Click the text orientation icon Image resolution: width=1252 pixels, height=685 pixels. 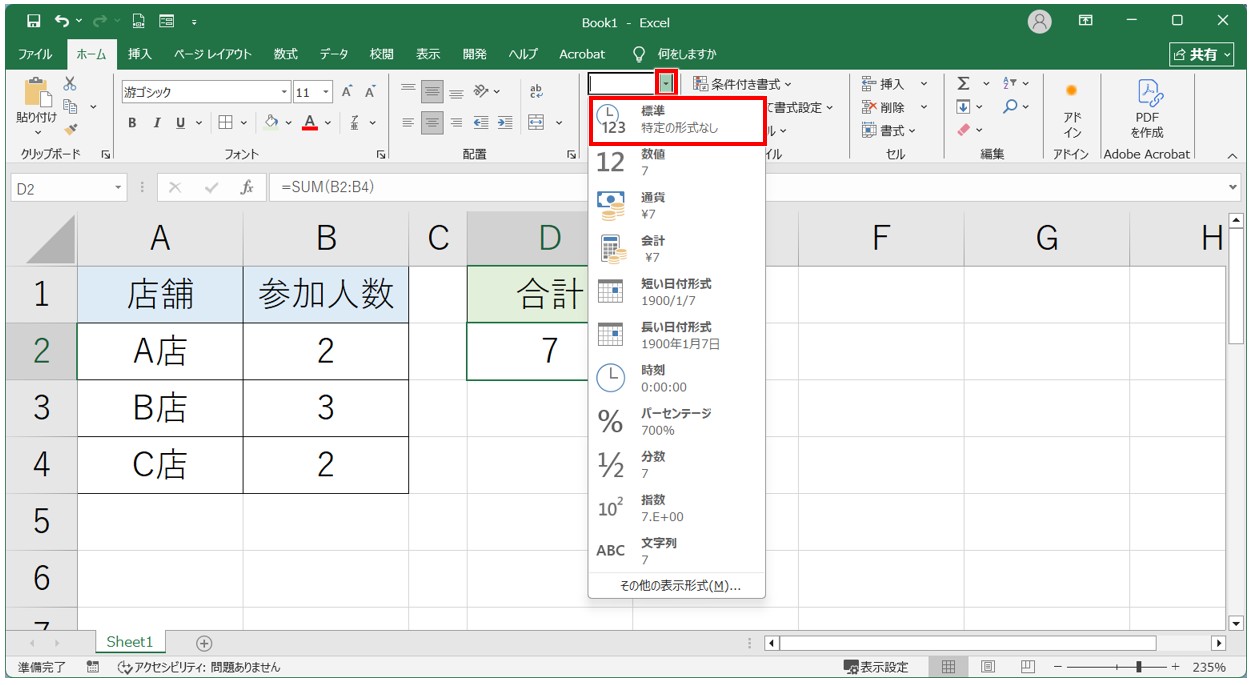pyautogui.click(x=481, y=92)
